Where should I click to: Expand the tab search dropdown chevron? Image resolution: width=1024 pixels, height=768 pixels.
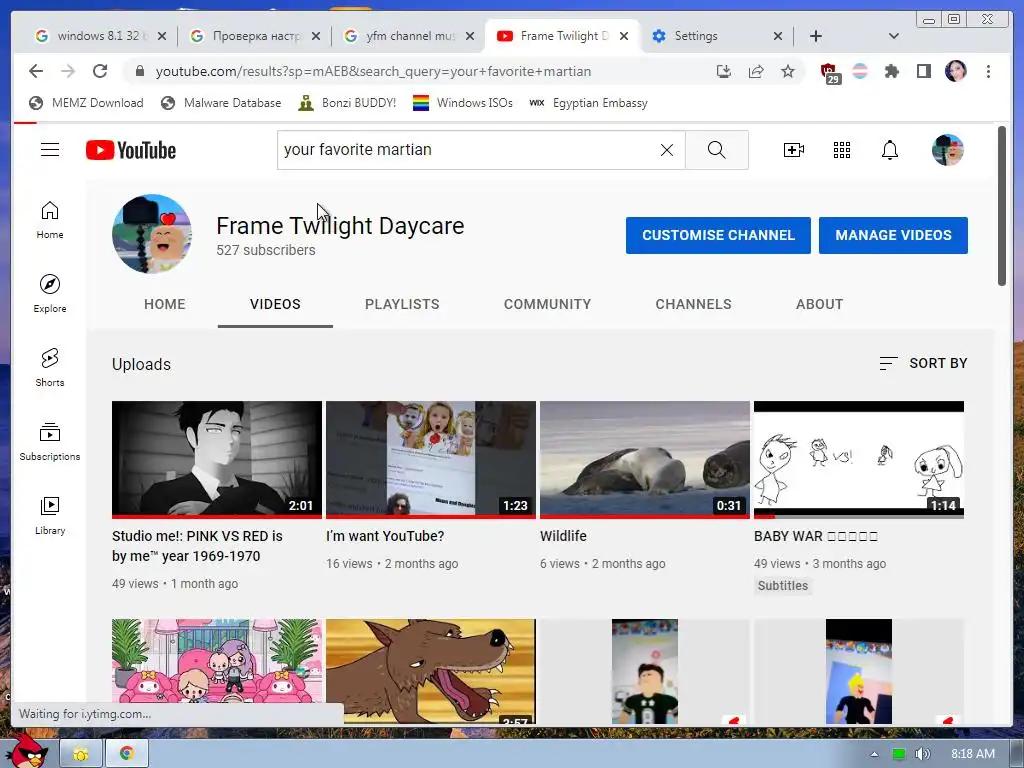tap(894, 36)
